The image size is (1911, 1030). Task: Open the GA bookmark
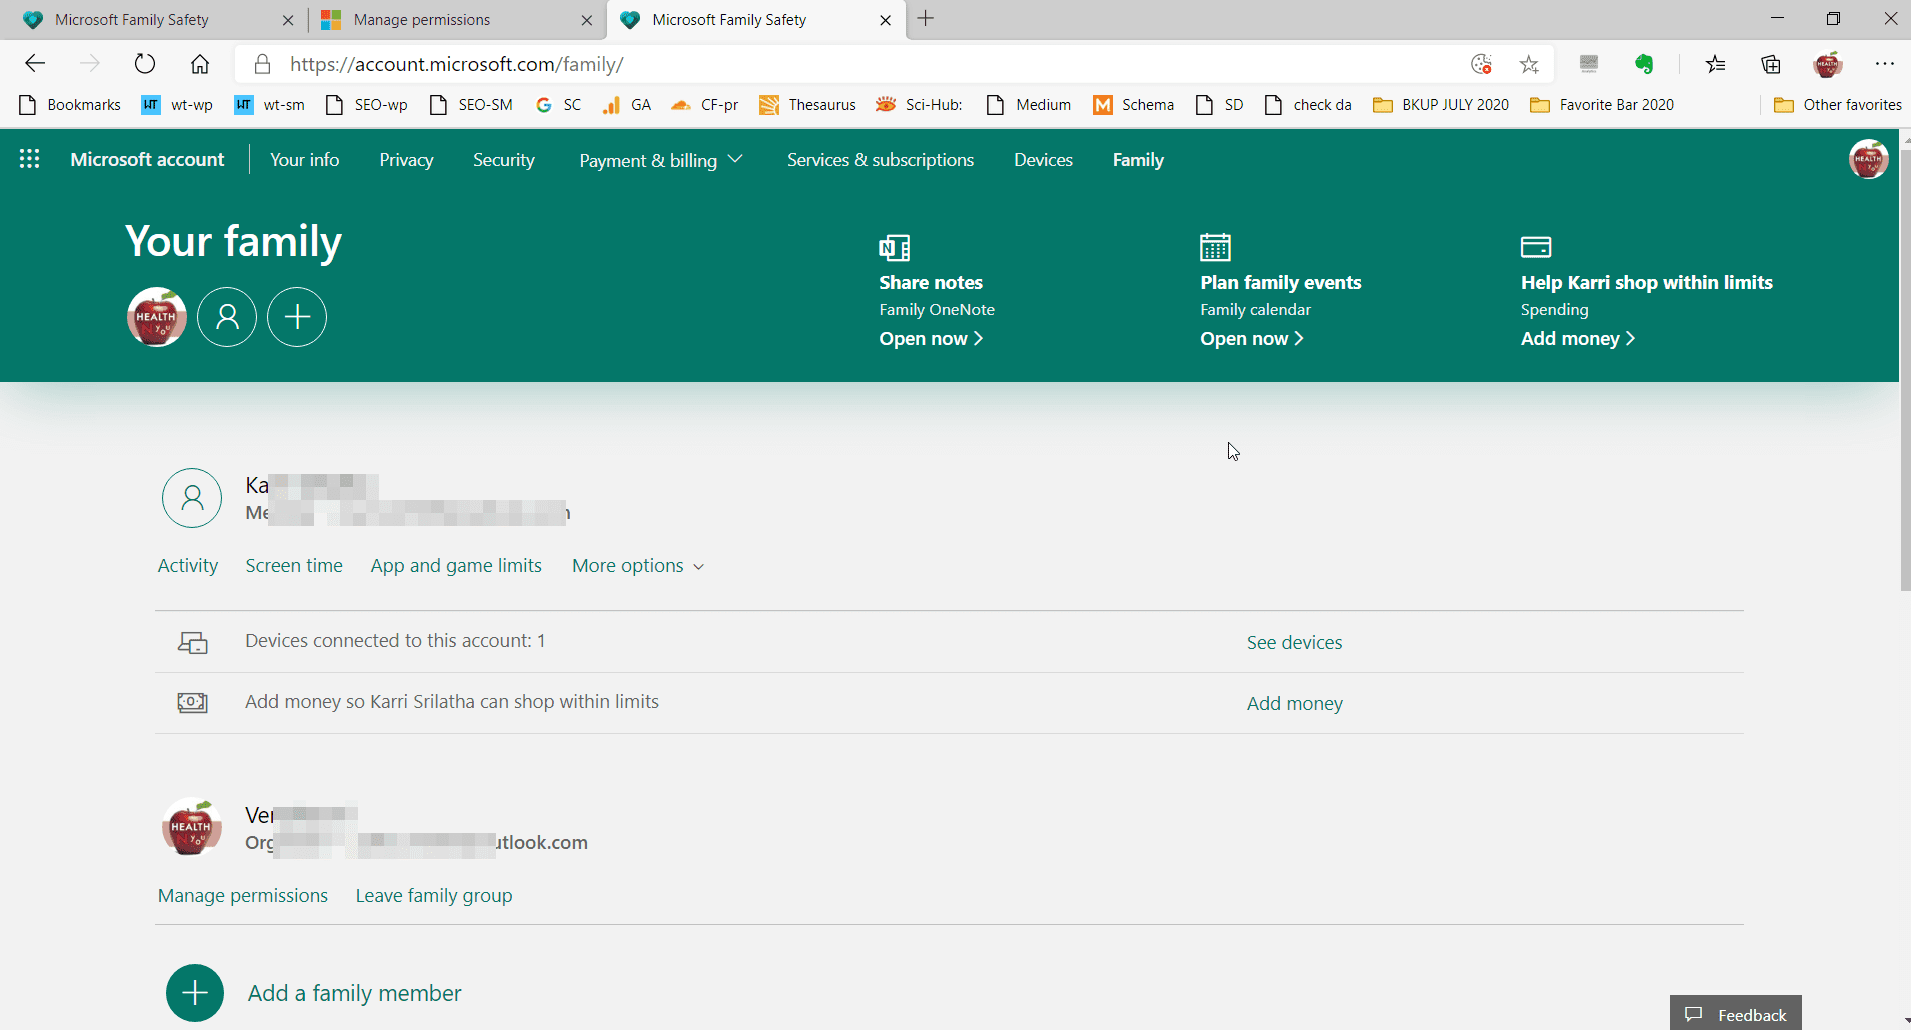click(626, 105)
